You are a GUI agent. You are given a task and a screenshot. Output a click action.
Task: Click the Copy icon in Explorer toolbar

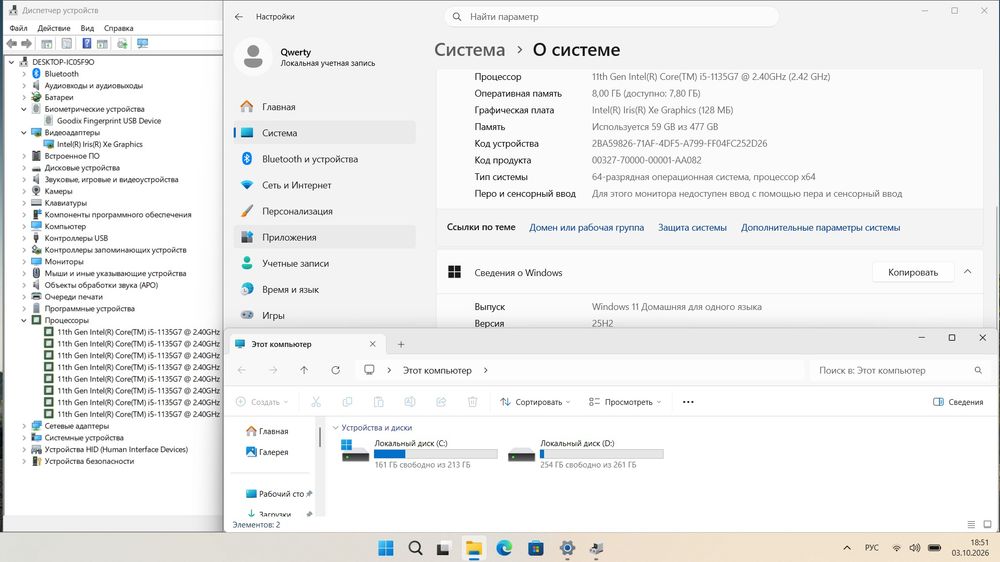(x=347, y=402)
